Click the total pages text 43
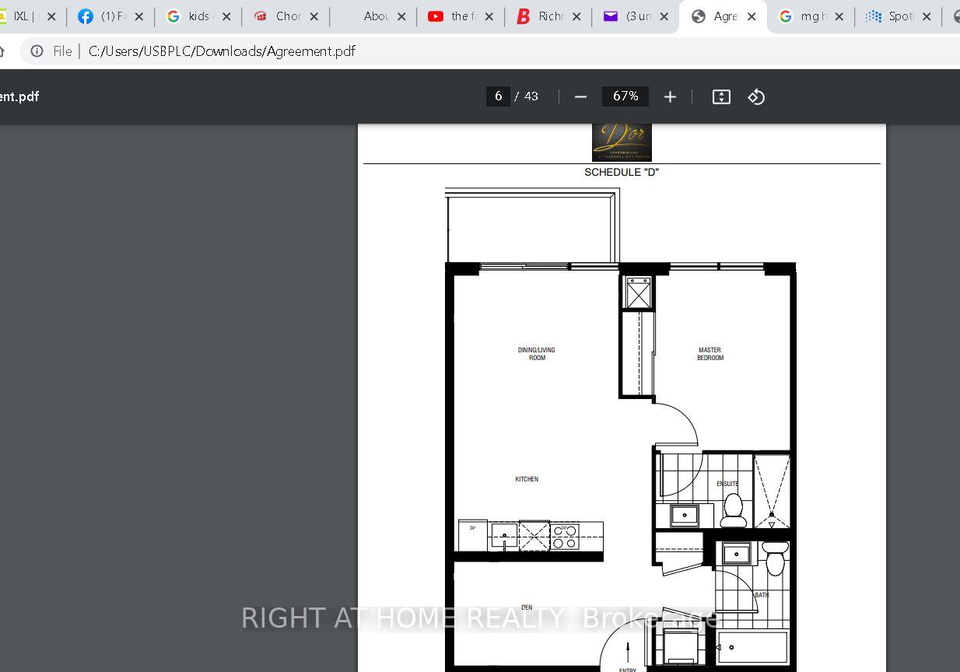 click(531, 96)
